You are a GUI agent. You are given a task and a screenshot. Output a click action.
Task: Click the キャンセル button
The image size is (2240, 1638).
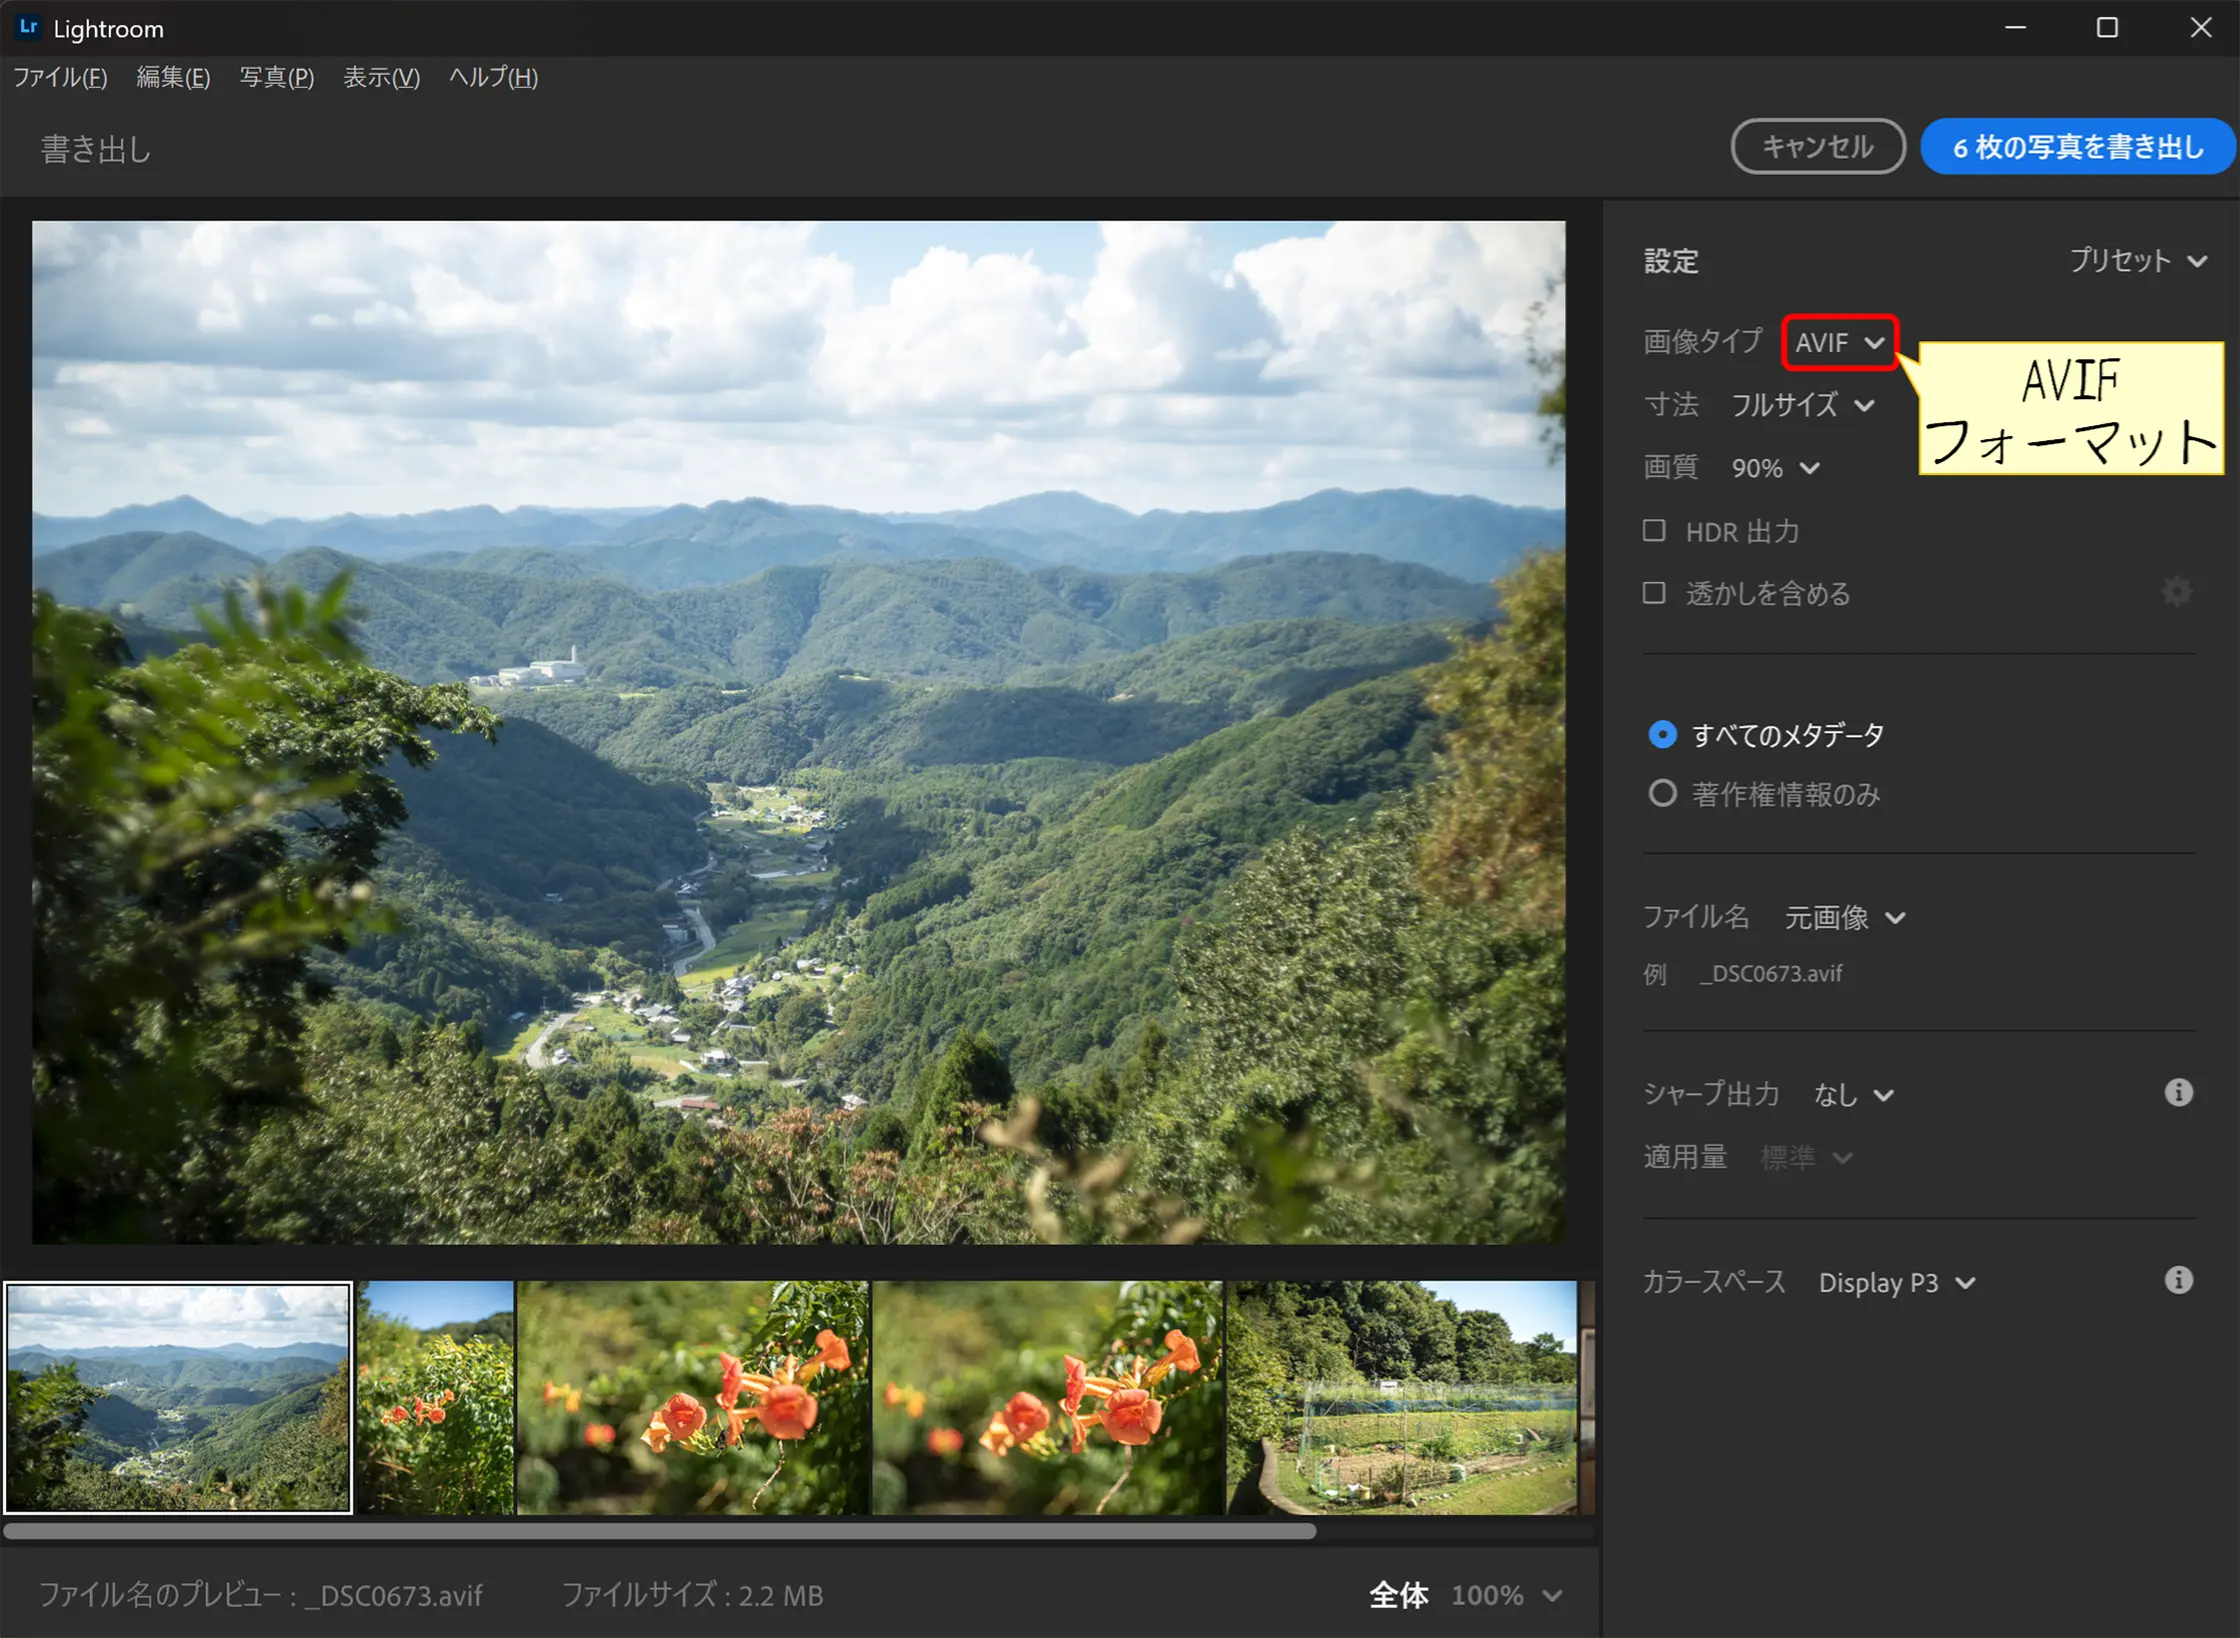pos(1817,147)
